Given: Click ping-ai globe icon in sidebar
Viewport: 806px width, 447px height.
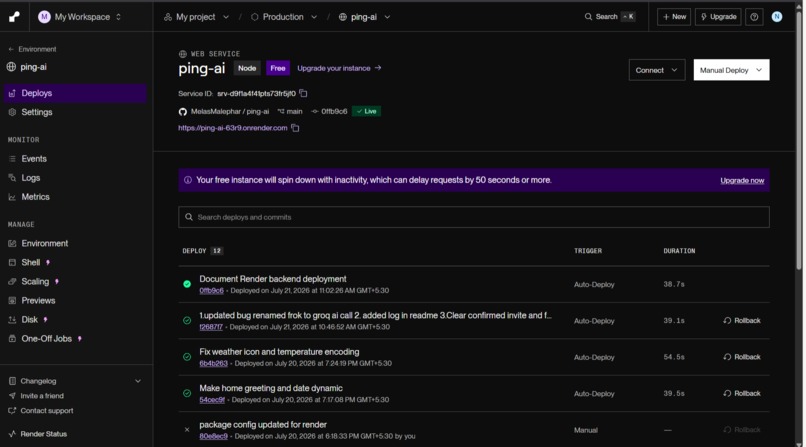Looking at the screenshot, I should click(11, 67).
